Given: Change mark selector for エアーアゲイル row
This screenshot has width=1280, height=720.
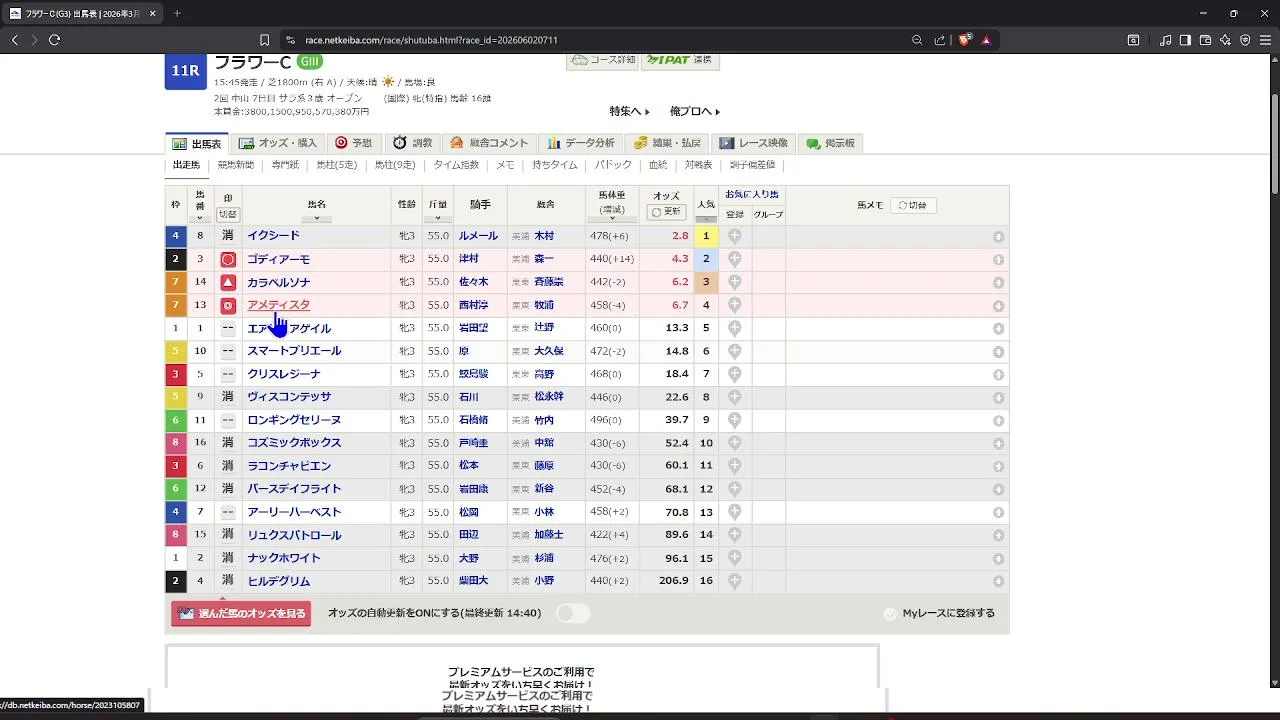Looking at the screenshot, I should (228, 328).
